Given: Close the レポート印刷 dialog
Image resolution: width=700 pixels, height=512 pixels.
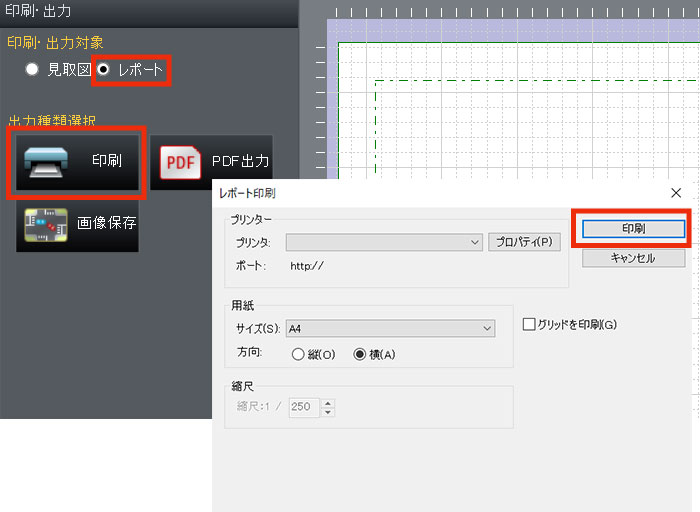Looking at the screenshot, I should pyautogui.click(x=676, y=193).
